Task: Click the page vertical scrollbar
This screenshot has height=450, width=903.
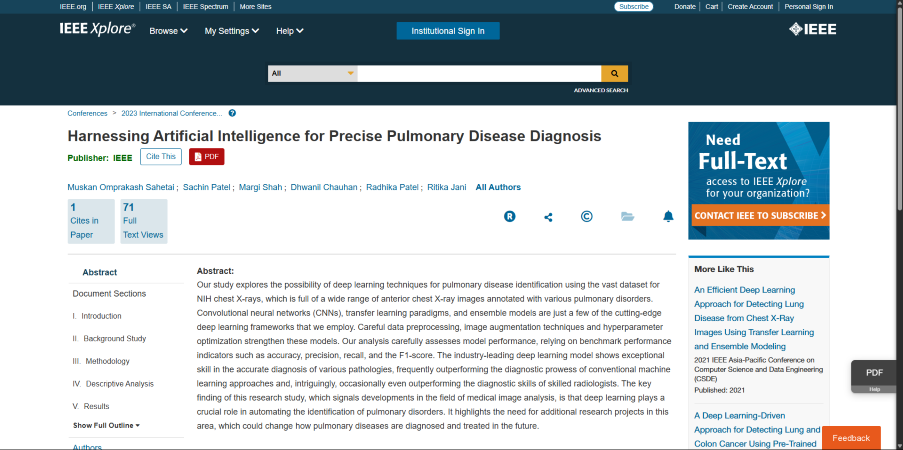Action: 899,225
